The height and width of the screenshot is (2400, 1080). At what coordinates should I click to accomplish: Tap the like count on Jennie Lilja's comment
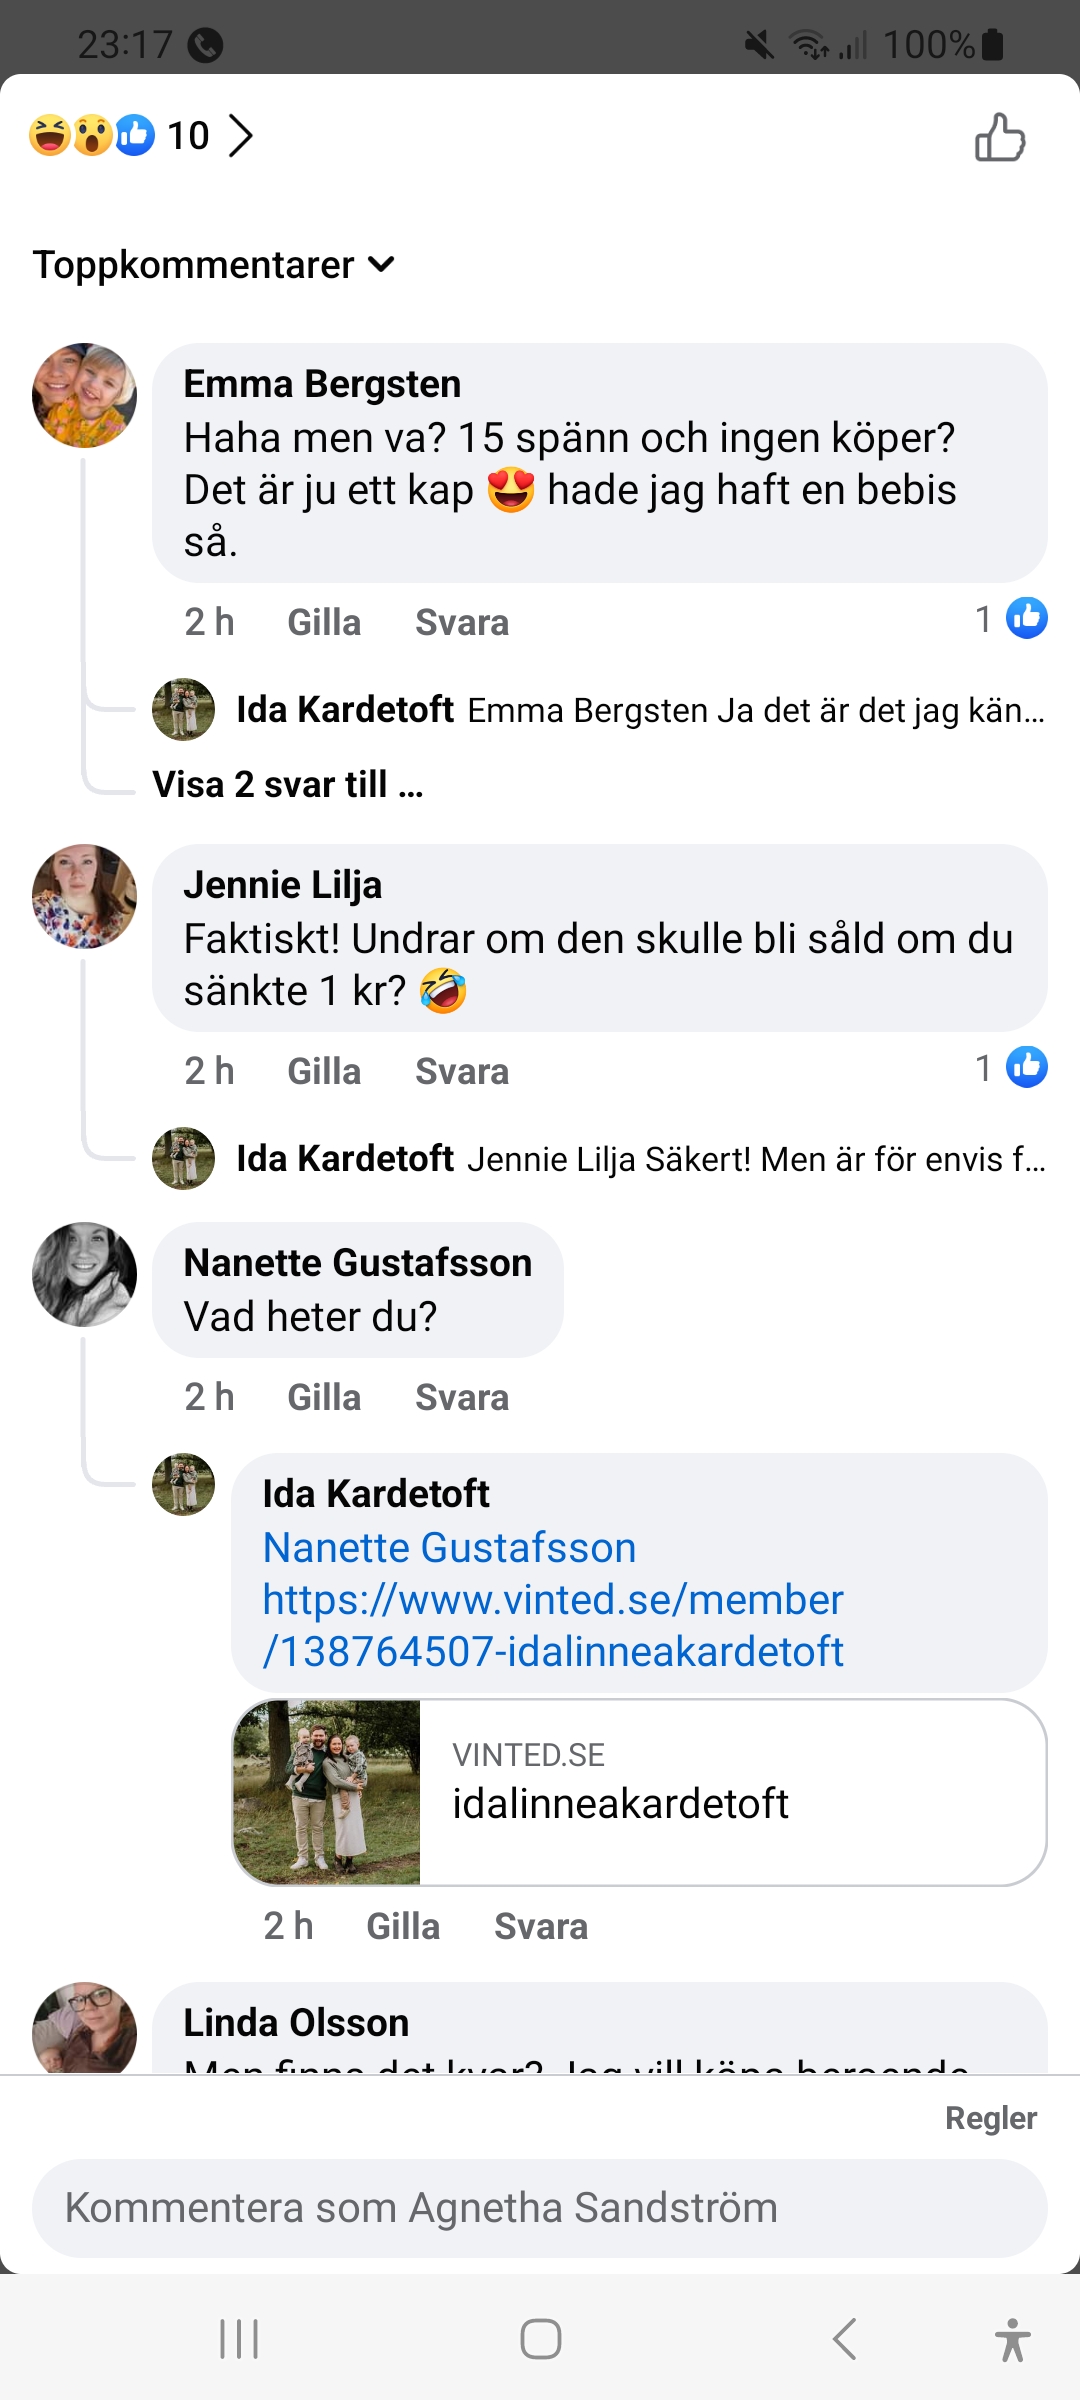click(x=1011, y=1068)
